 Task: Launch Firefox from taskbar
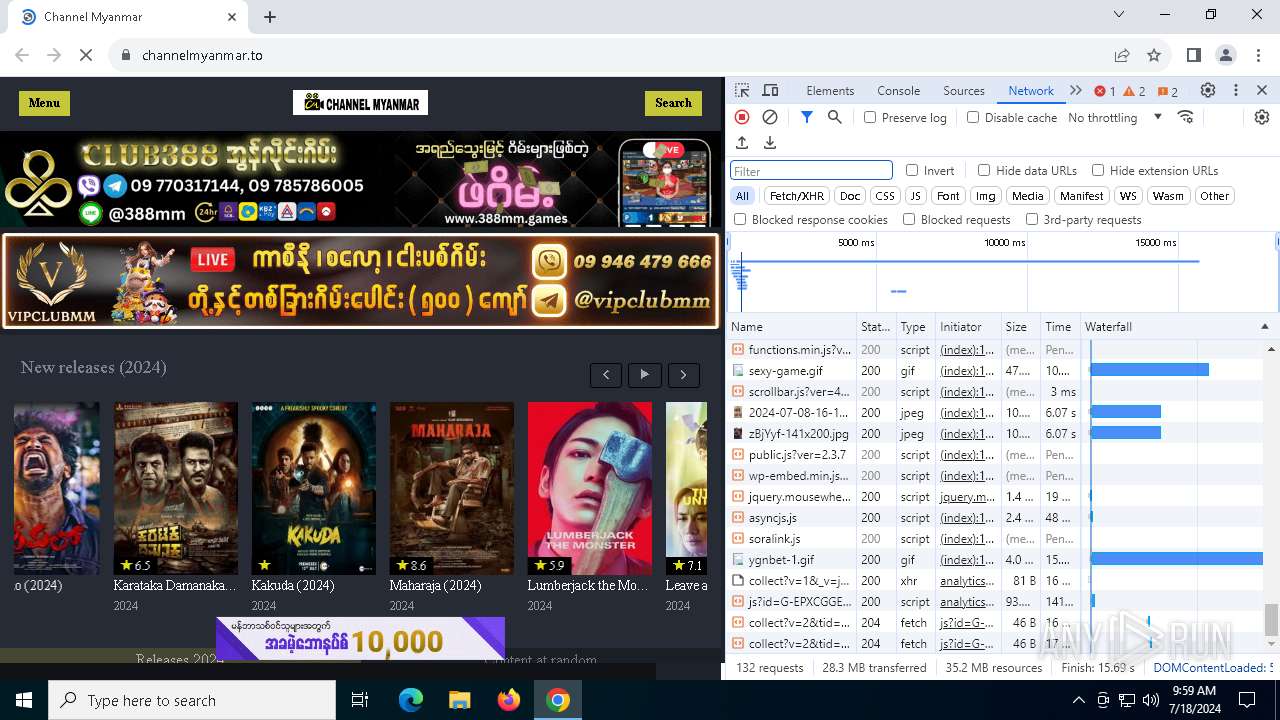(509, 700)
